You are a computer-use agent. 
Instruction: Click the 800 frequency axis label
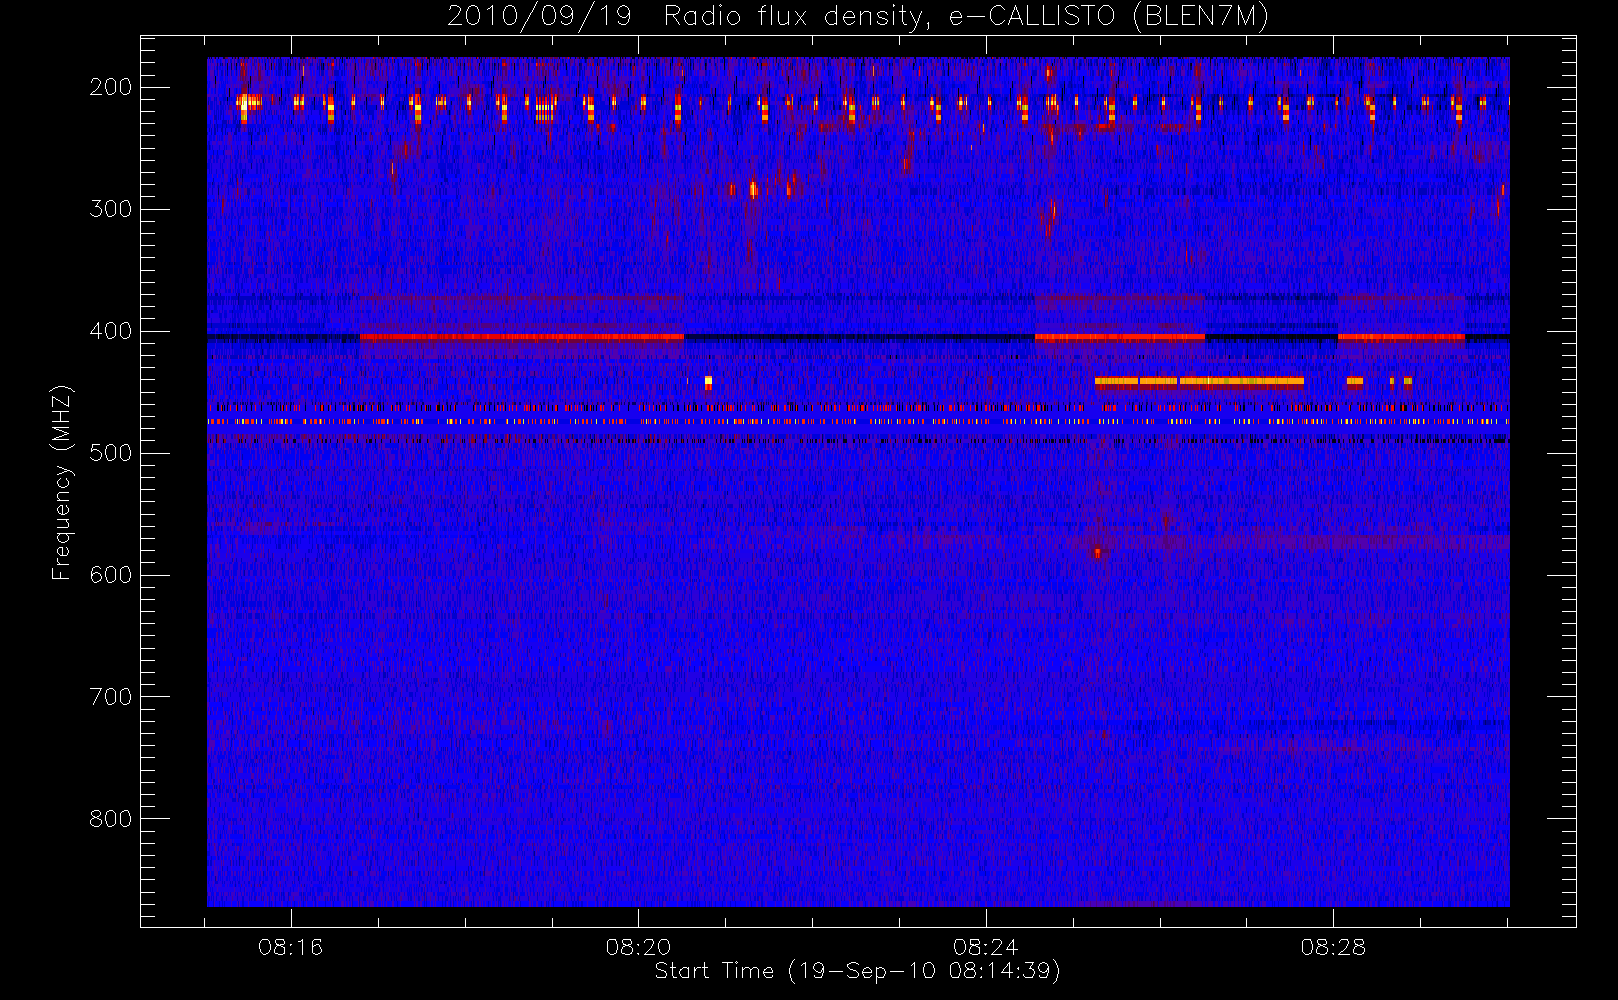click(x=111, y=819)
